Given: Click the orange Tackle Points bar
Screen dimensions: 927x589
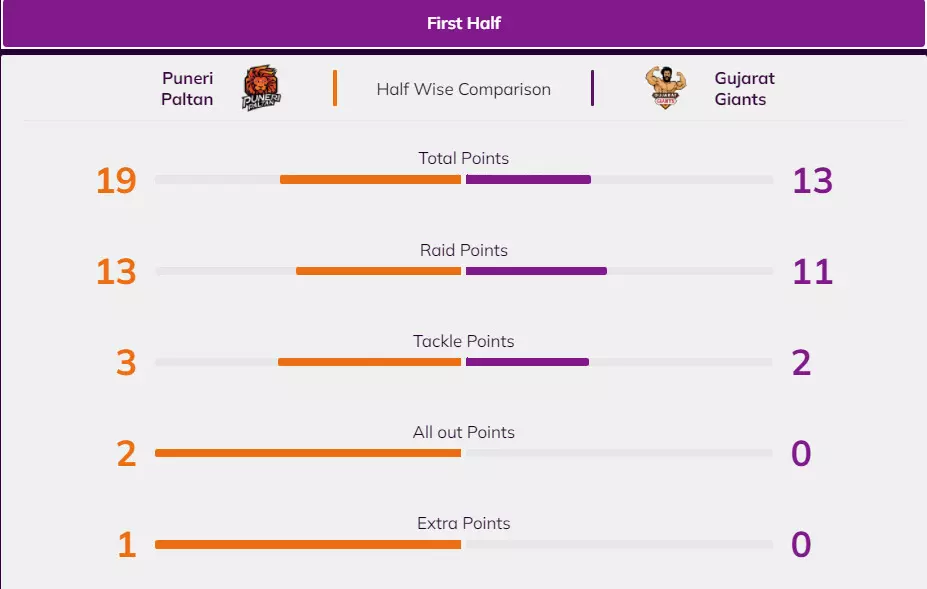Looking at the screenshot, I should (369, 362).
